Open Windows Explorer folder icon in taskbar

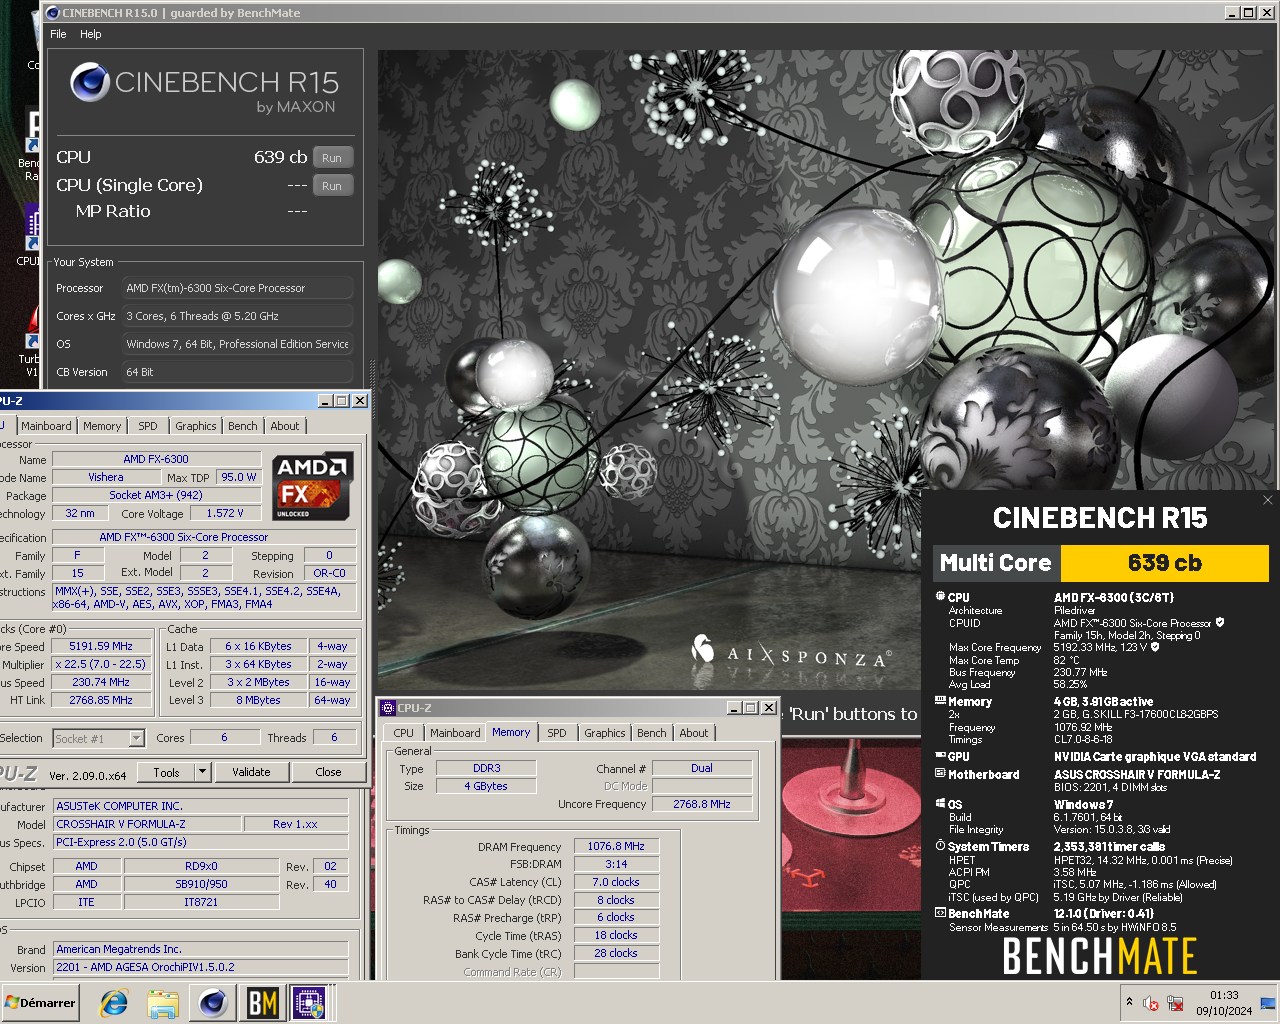[x=163, y=1003]
